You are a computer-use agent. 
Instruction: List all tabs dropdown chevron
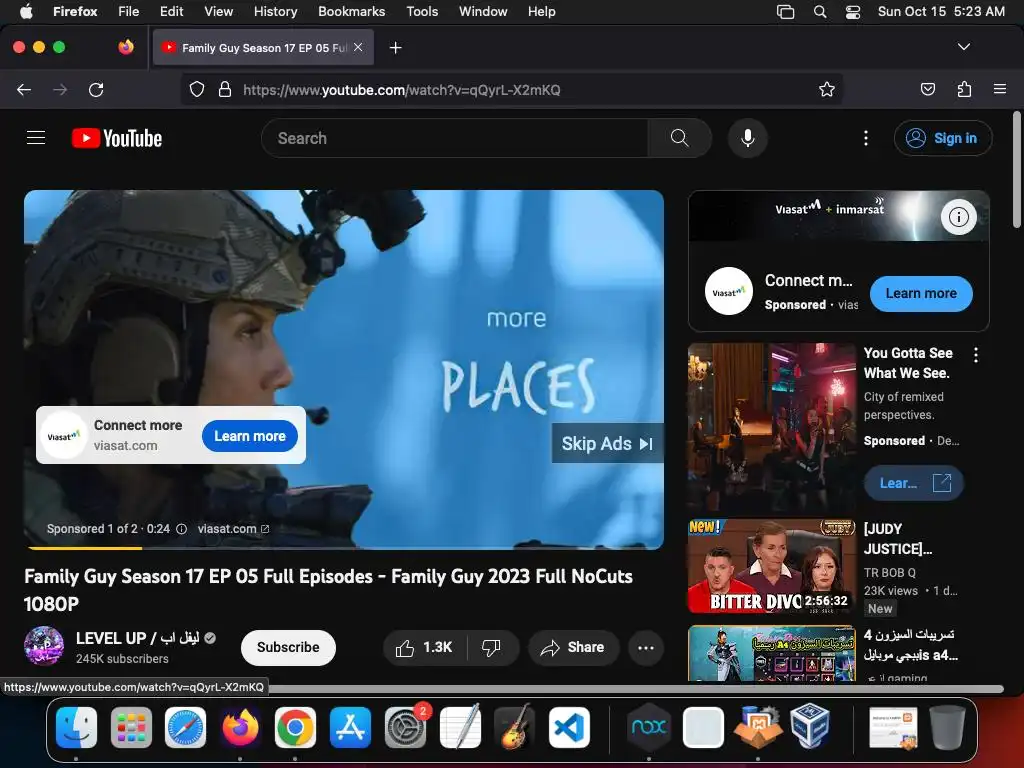pos(963,47)
